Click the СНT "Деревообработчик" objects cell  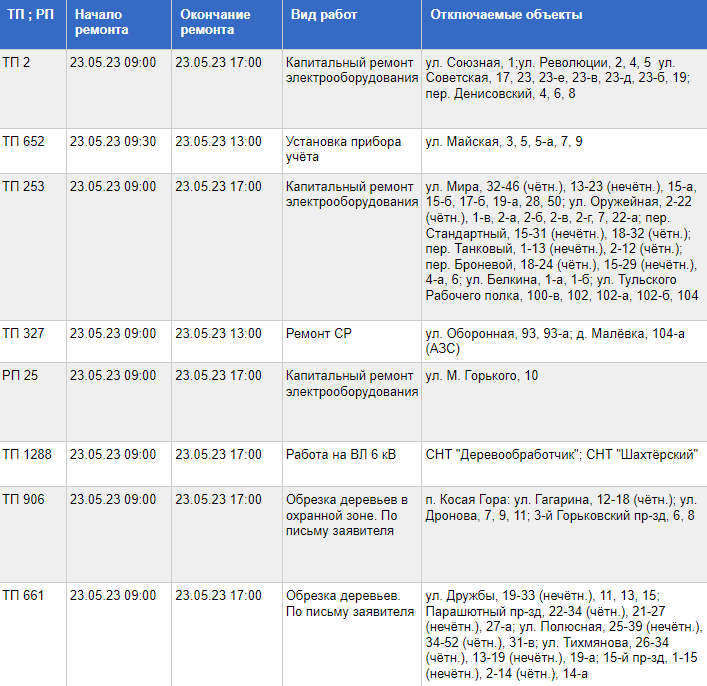(561, 454)
